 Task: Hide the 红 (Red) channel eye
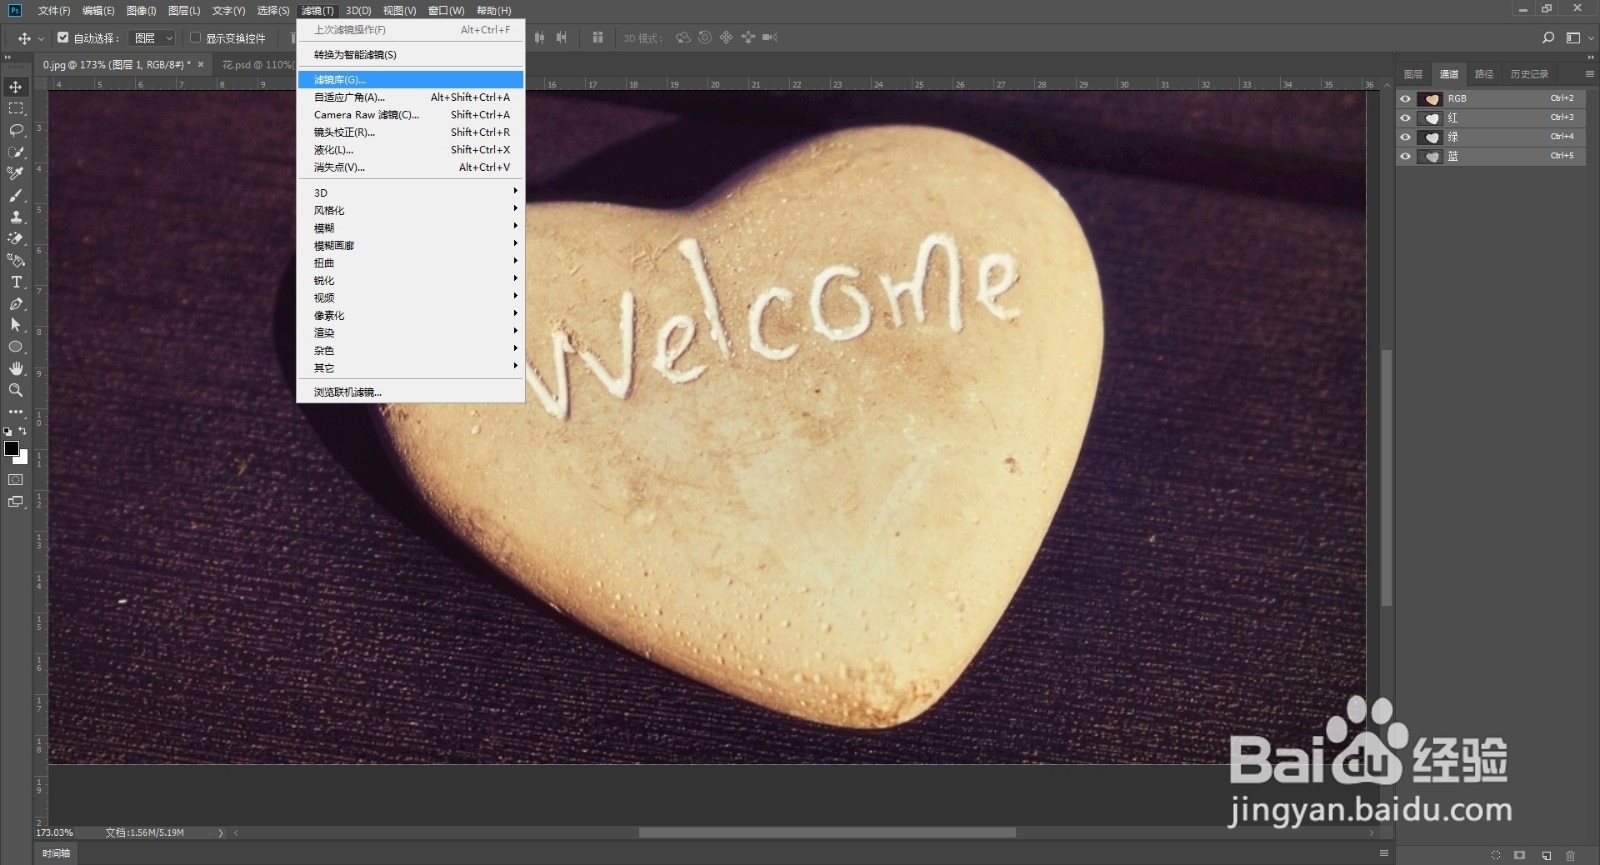1405,118
